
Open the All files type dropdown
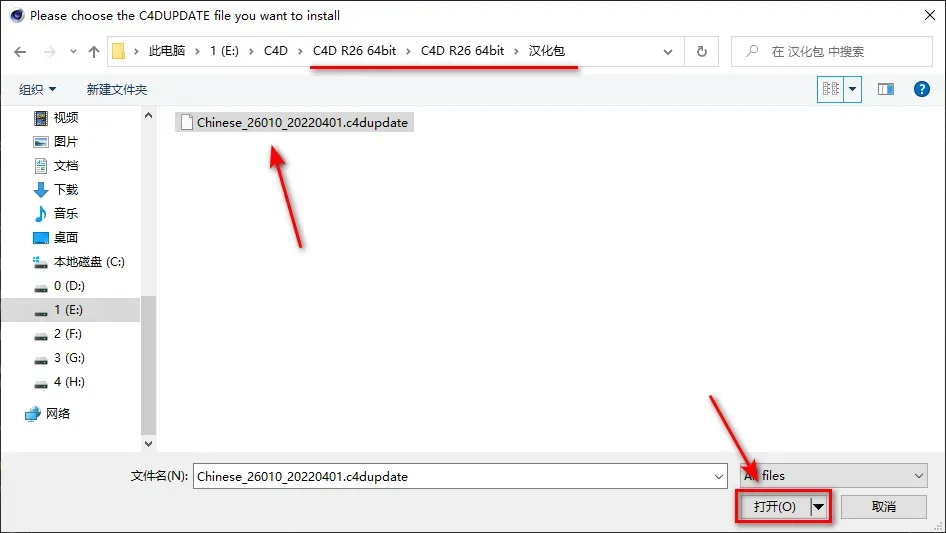[834, 476]
